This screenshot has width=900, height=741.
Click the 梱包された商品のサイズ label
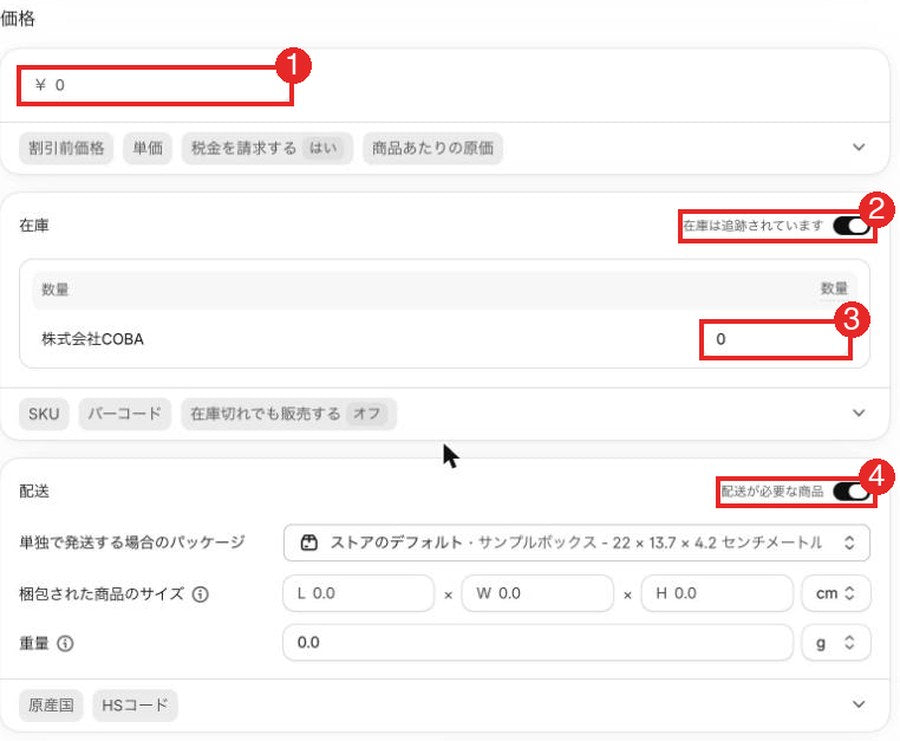click(102, 594)
